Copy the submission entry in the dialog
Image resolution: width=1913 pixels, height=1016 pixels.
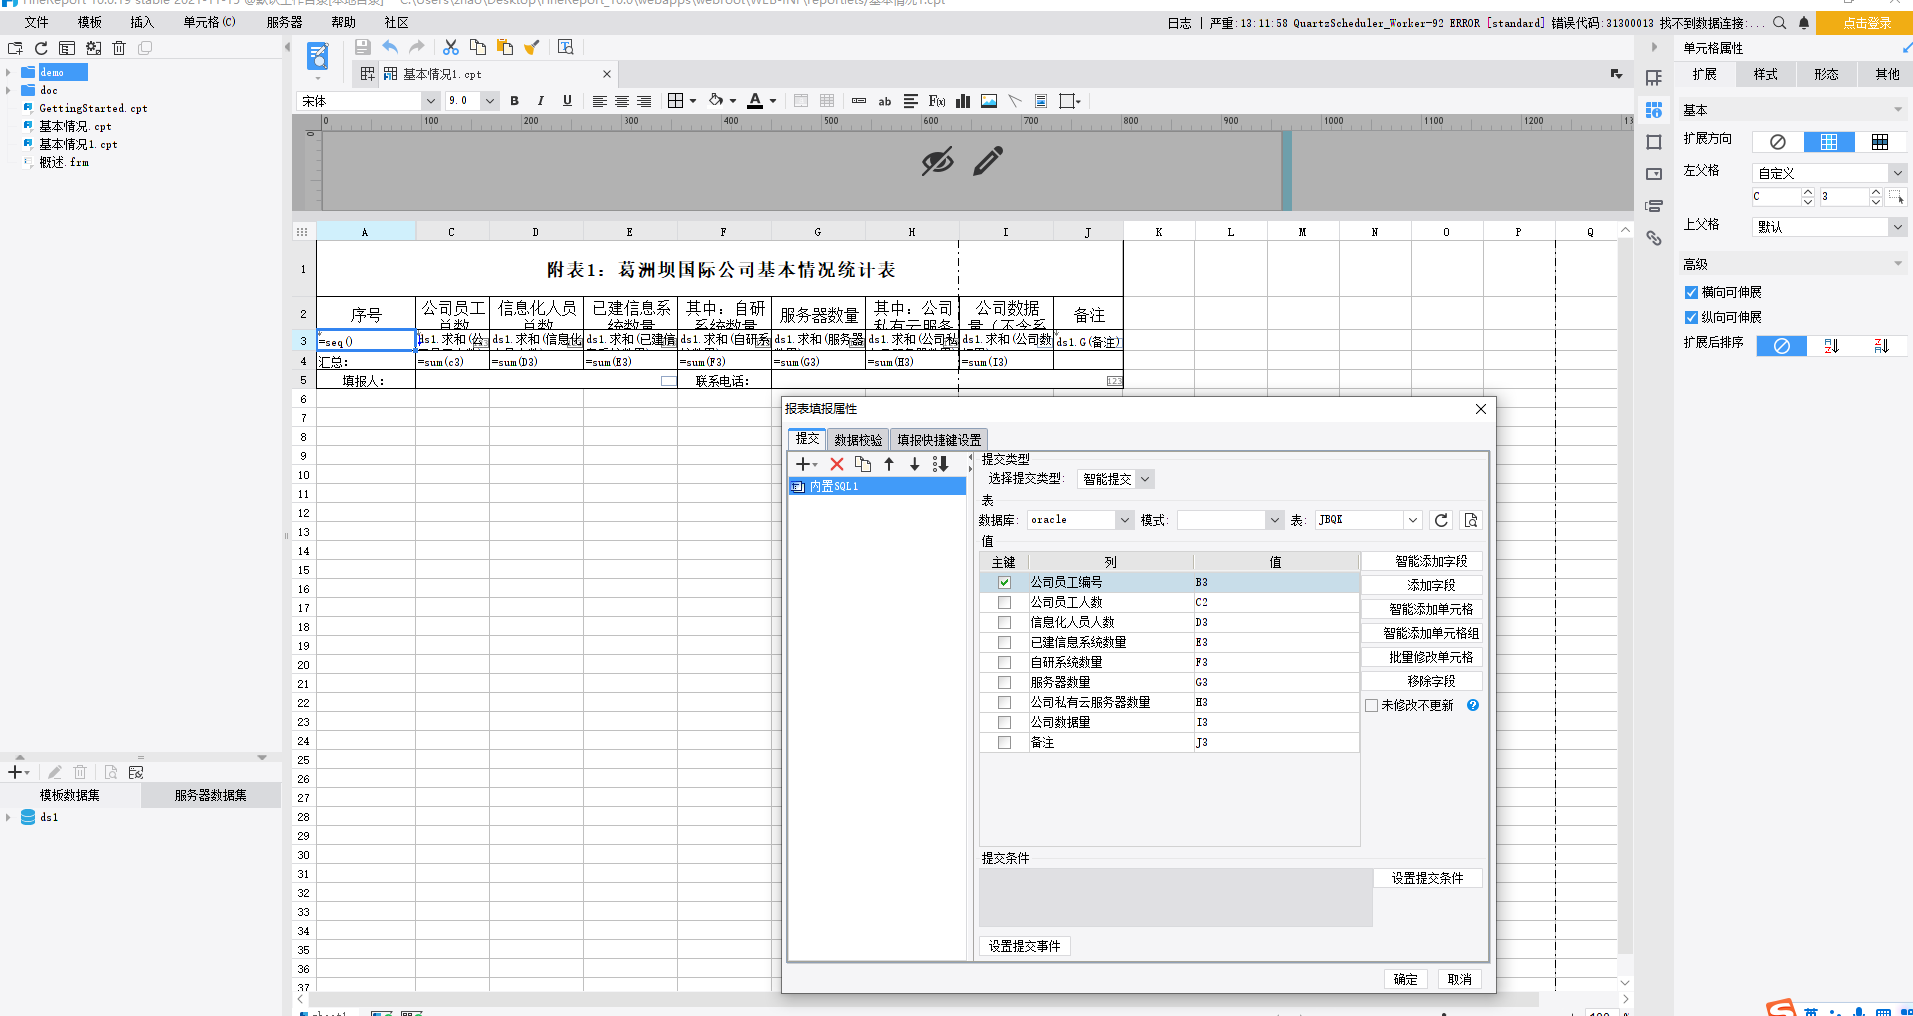(x=863, y=464)
